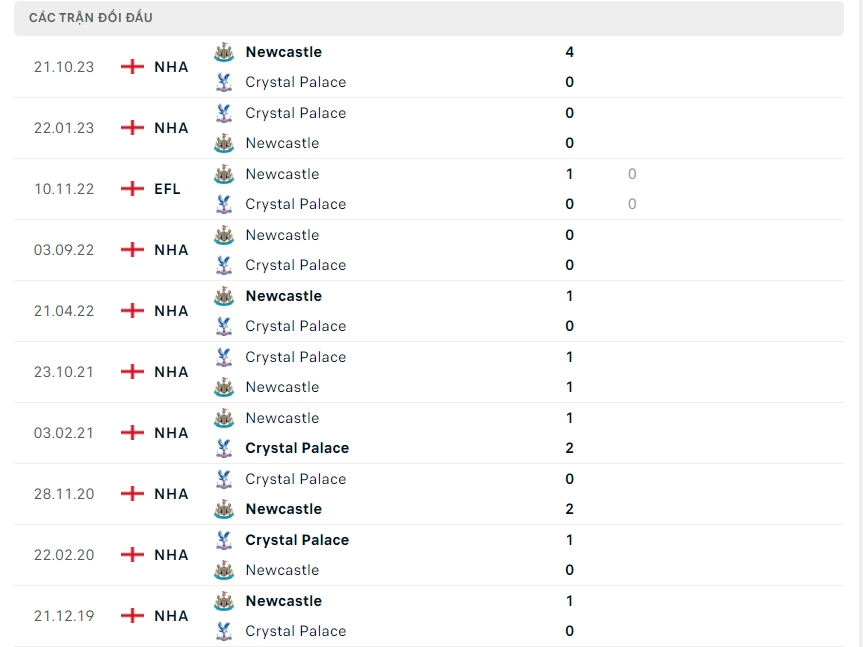The image size is (863, 647).
Task: Click Newcastle crest in 28.11.20 match
Action: pos(224,509)
